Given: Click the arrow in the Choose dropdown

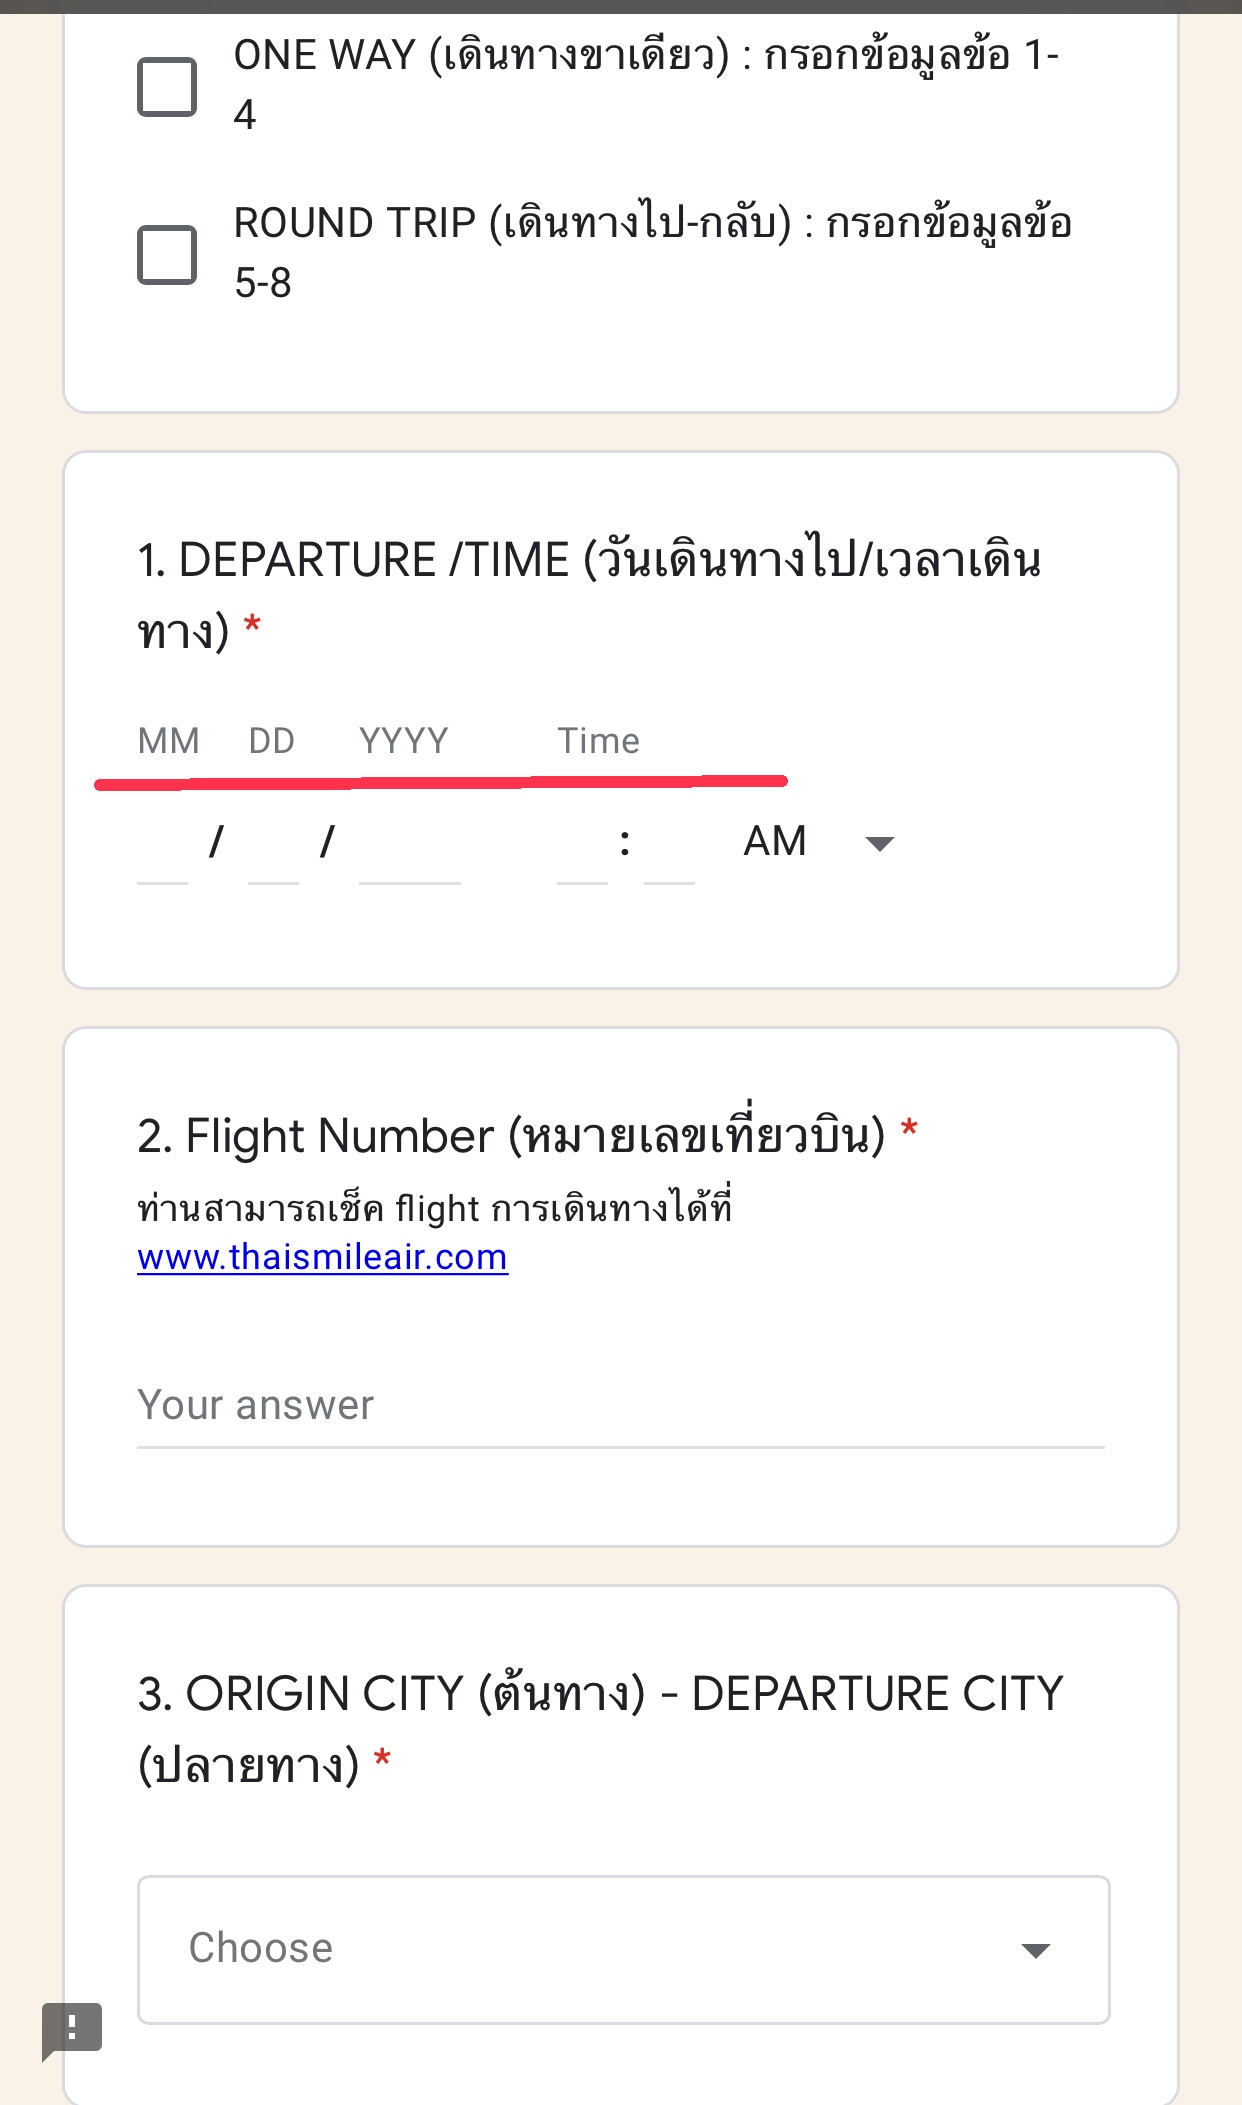Looking at the screenshot, I should tap(1035, 1951).
